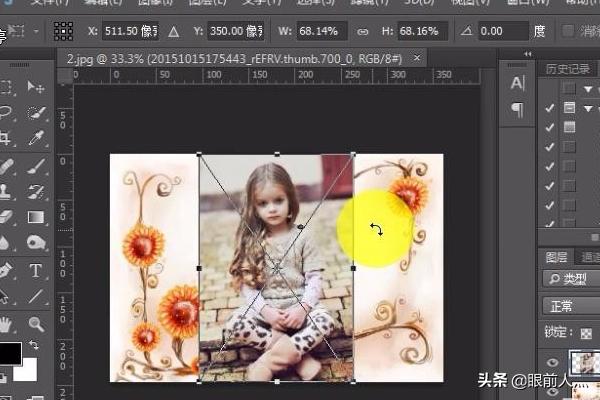Select the Hand tool
The image size is (600, 400).
[x=5, y=325]
